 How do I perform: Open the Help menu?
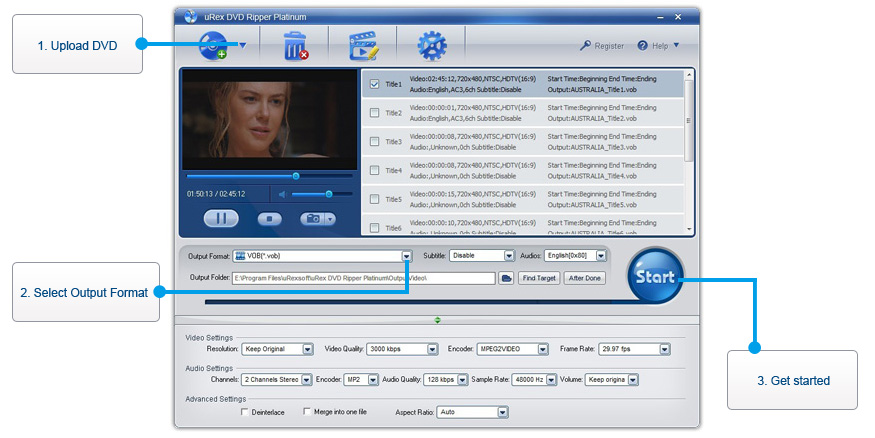[665, 46]
